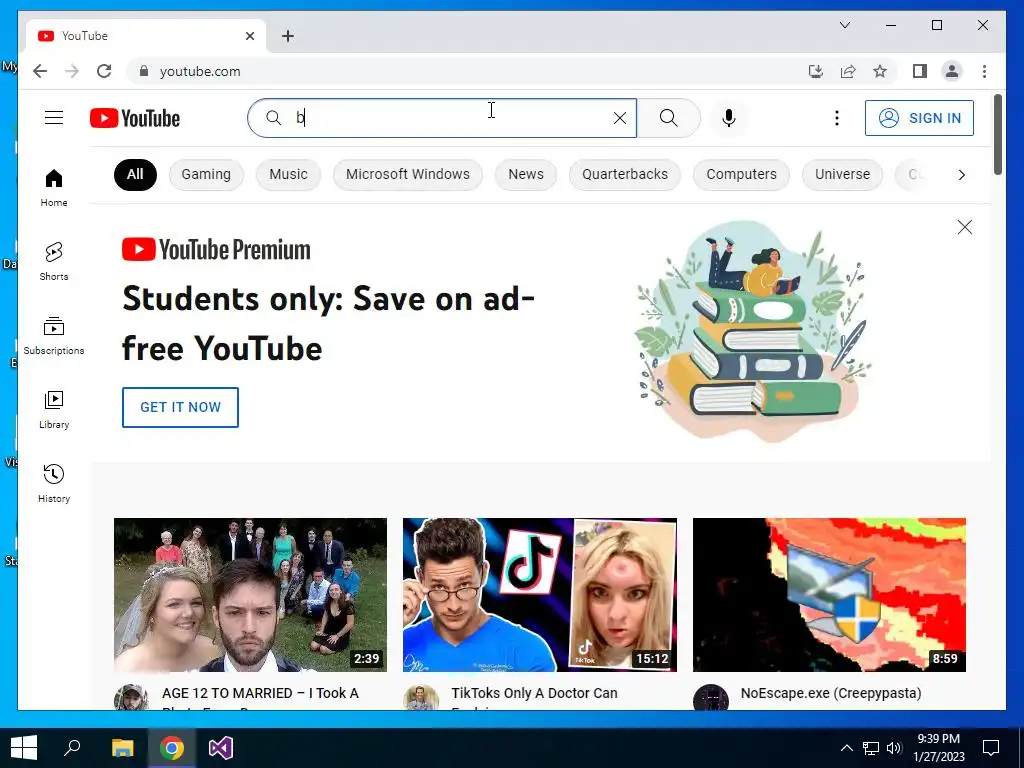Screen dimensions: 1024x768
Task: Dismiss the YouTube Premium banner
Action: click(965, 227)
